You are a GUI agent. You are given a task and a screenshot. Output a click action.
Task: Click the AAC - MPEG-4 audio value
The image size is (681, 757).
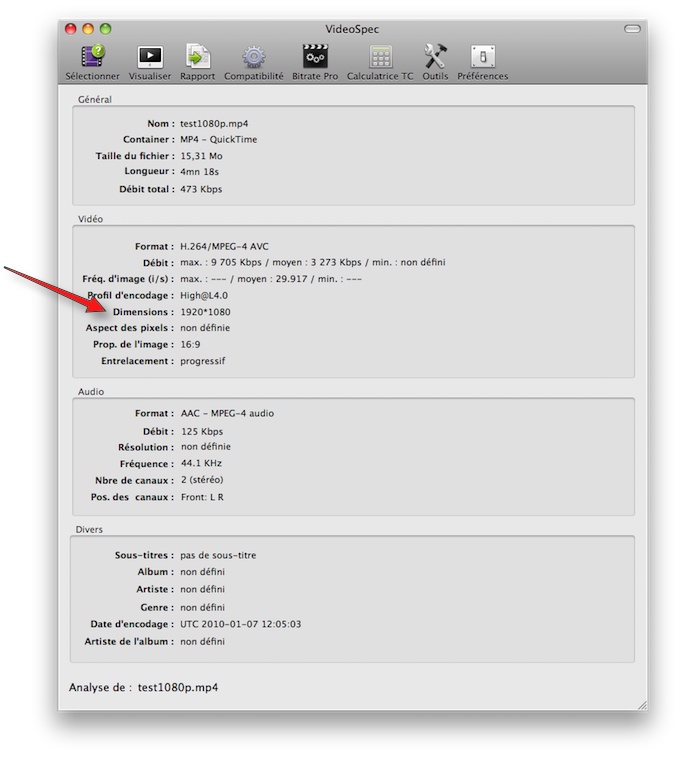tap(227, 413)
